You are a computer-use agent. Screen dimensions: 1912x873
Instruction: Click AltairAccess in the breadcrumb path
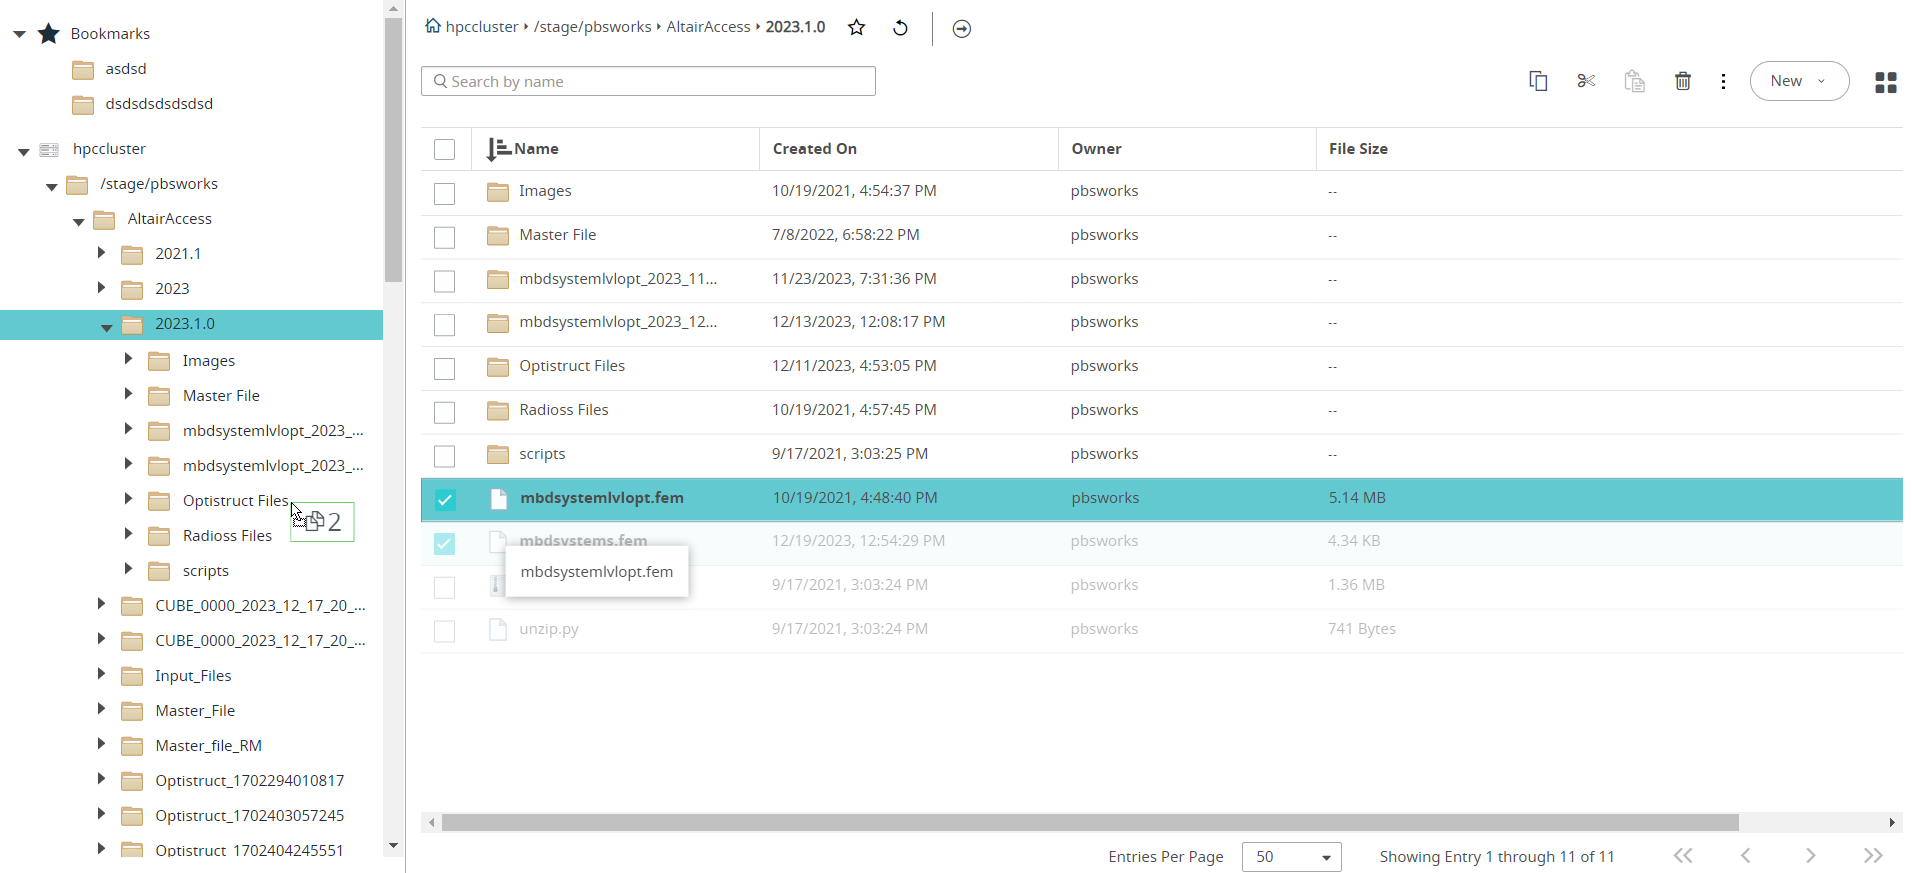pos(708,27)
